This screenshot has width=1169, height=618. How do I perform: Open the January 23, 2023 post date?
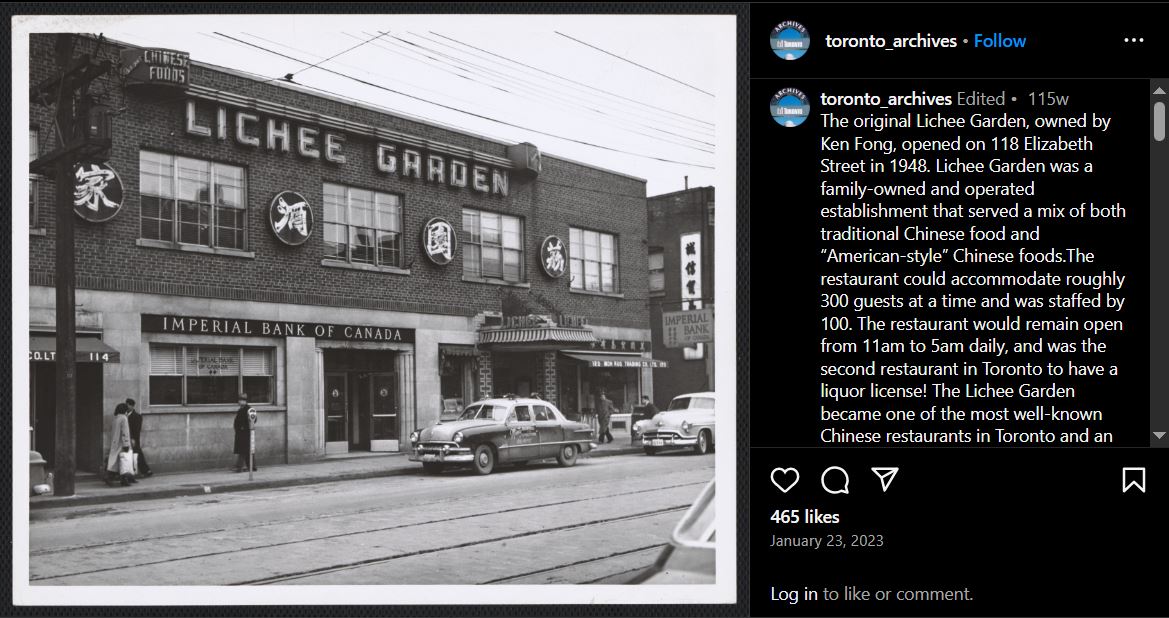[827, 540]
